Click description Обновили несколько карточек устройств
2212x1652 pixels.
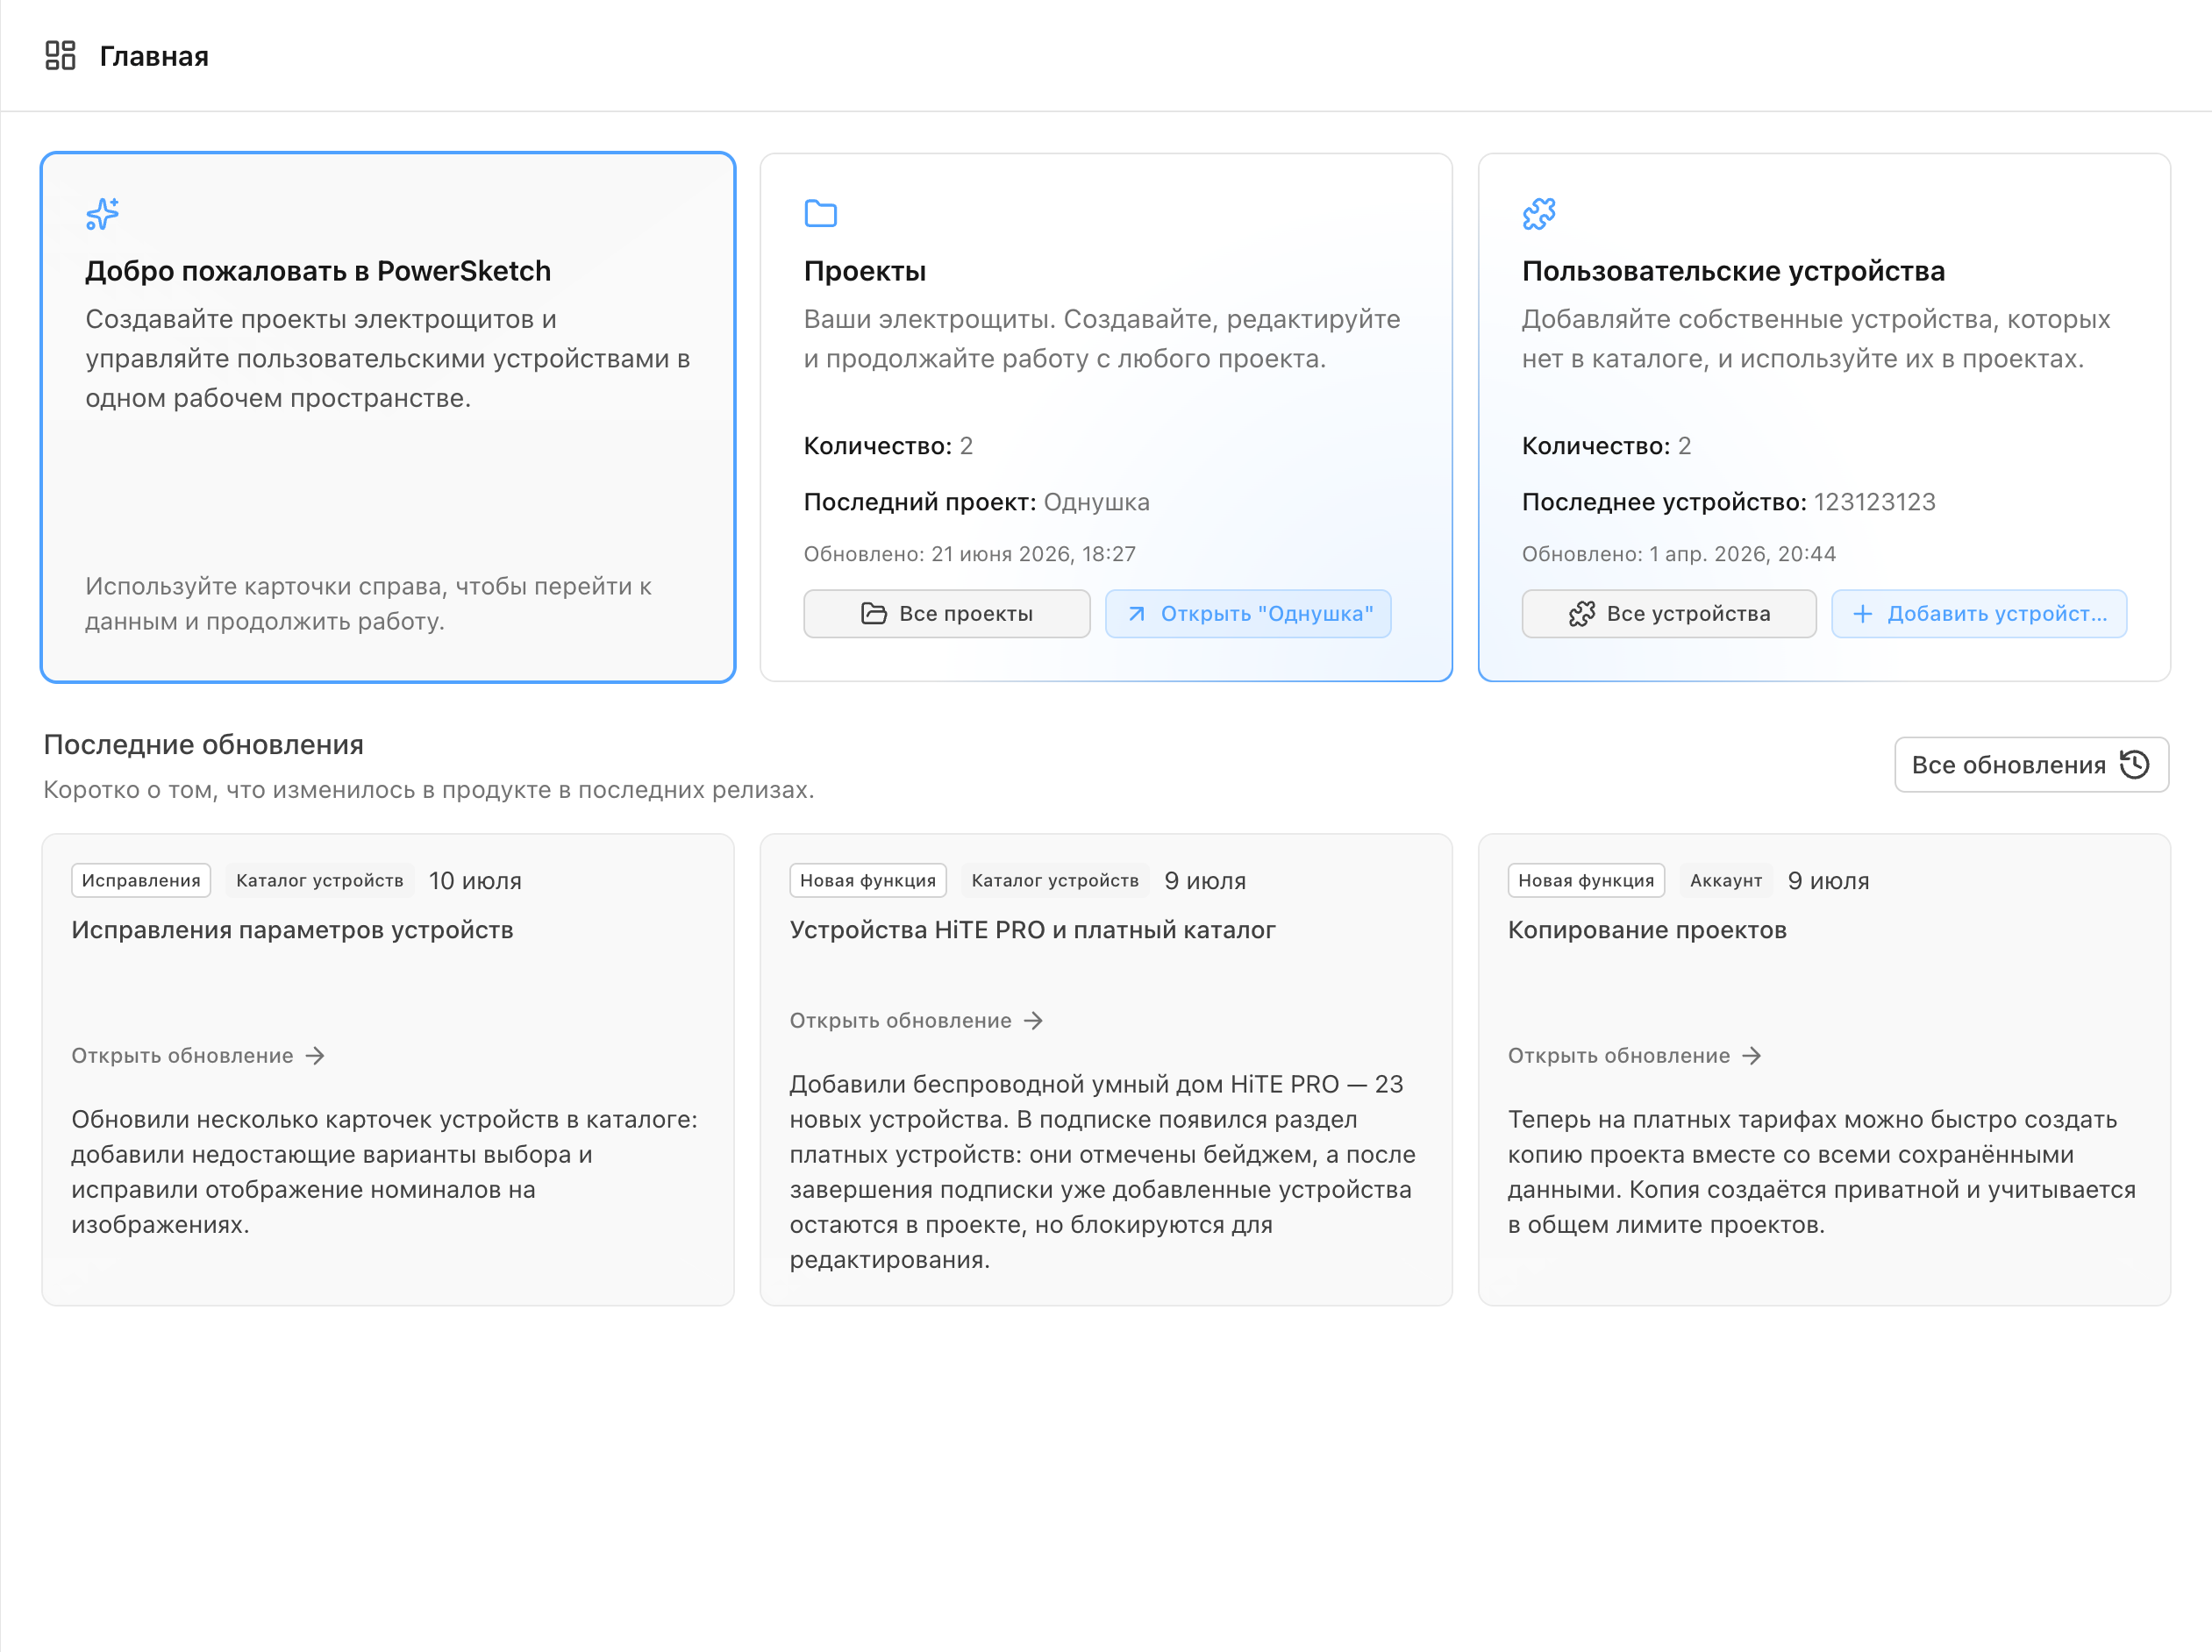385,1172
